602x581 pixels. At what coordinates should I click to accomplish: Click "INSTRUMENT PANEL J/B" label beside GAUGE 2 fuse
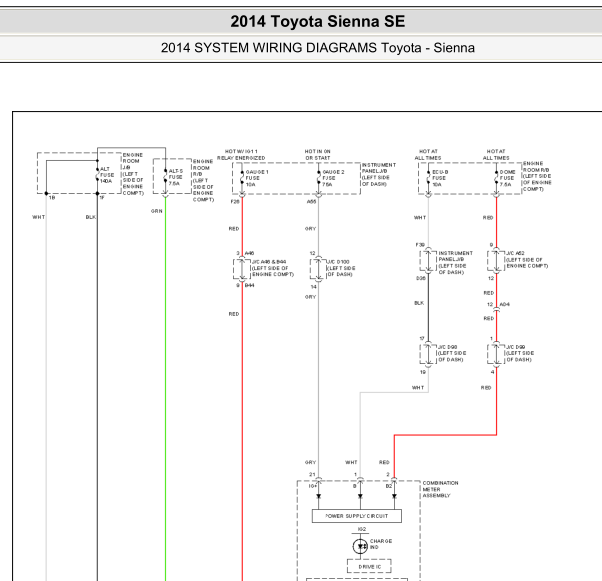[379, 174]
